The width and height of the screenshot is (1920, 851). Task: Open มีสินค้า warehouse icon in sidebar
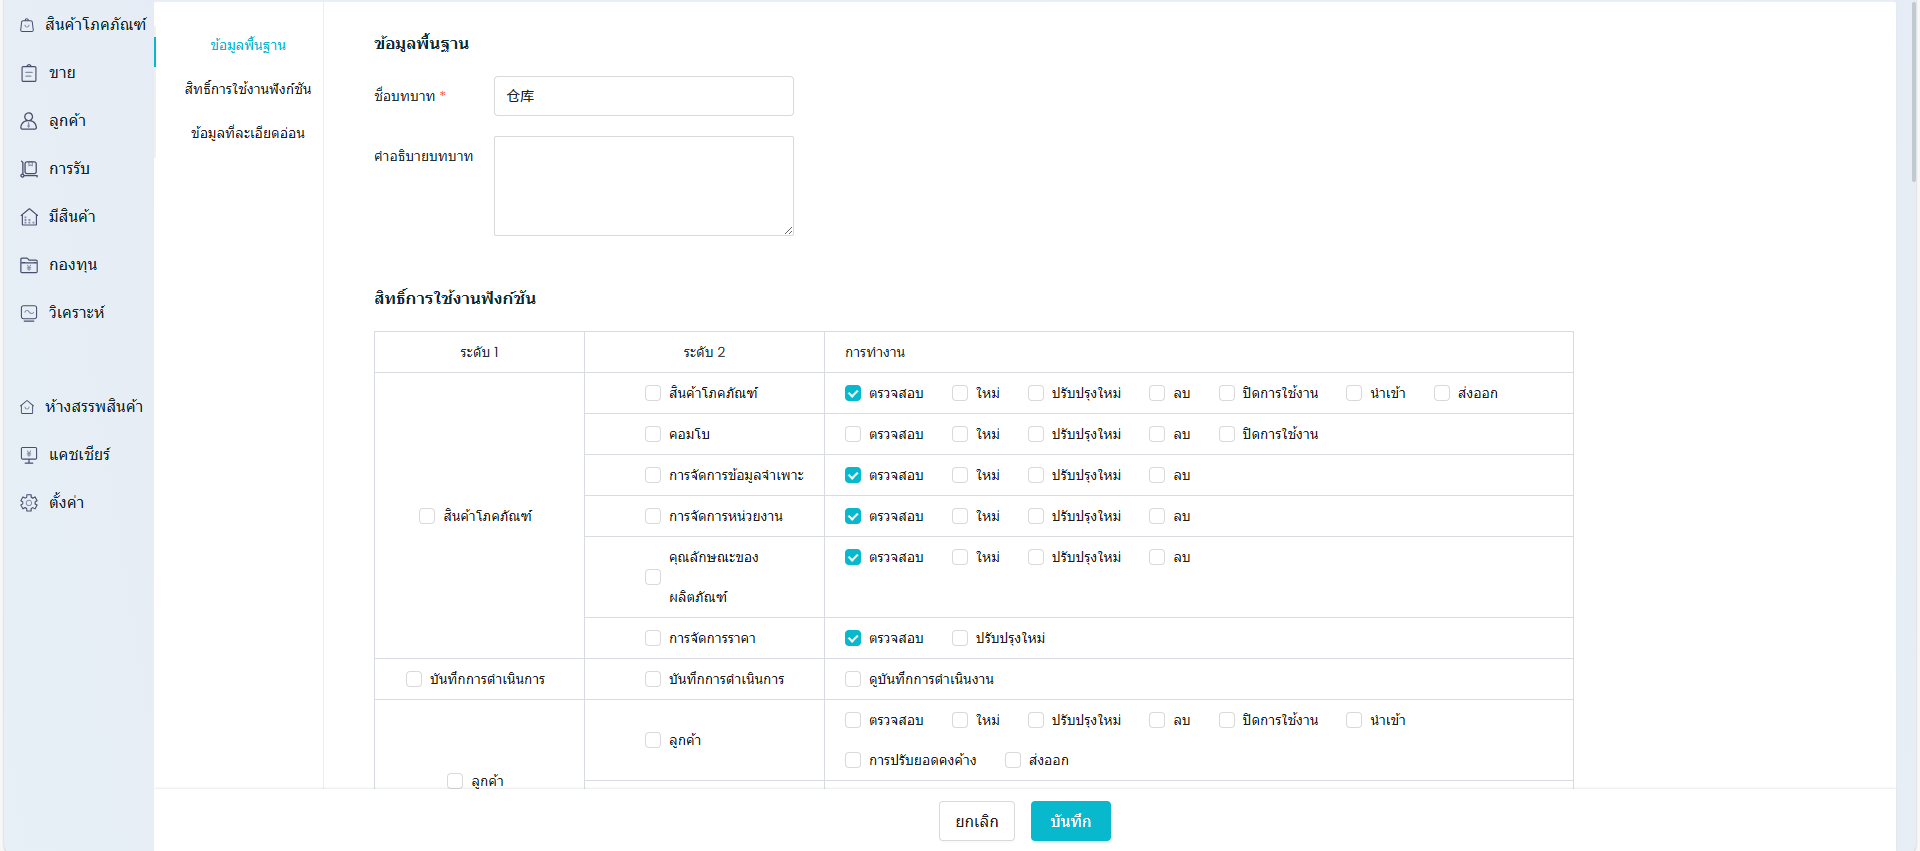click(x=29, y=217)
